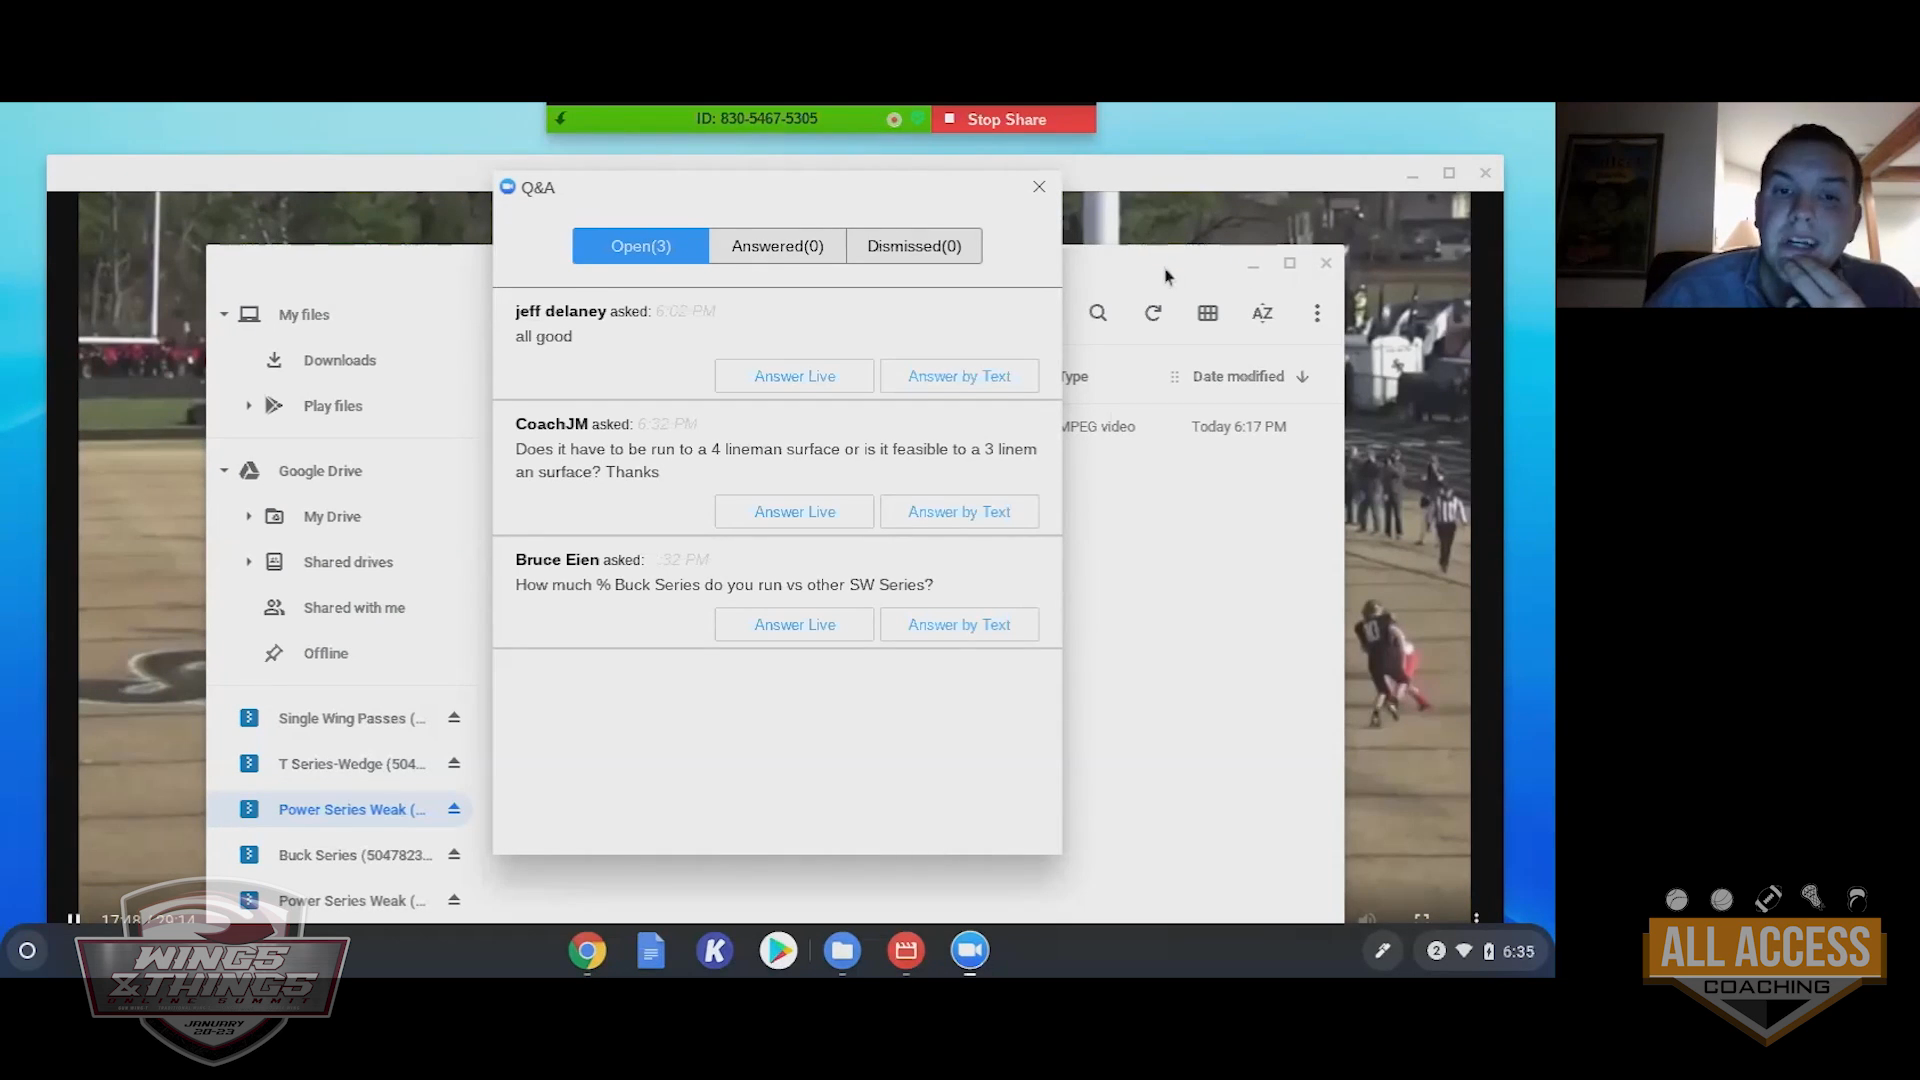Click Answer by Text for Bruce Eien's question
The width and height of the screenshot is (1920, 1080).
[959, 625]
